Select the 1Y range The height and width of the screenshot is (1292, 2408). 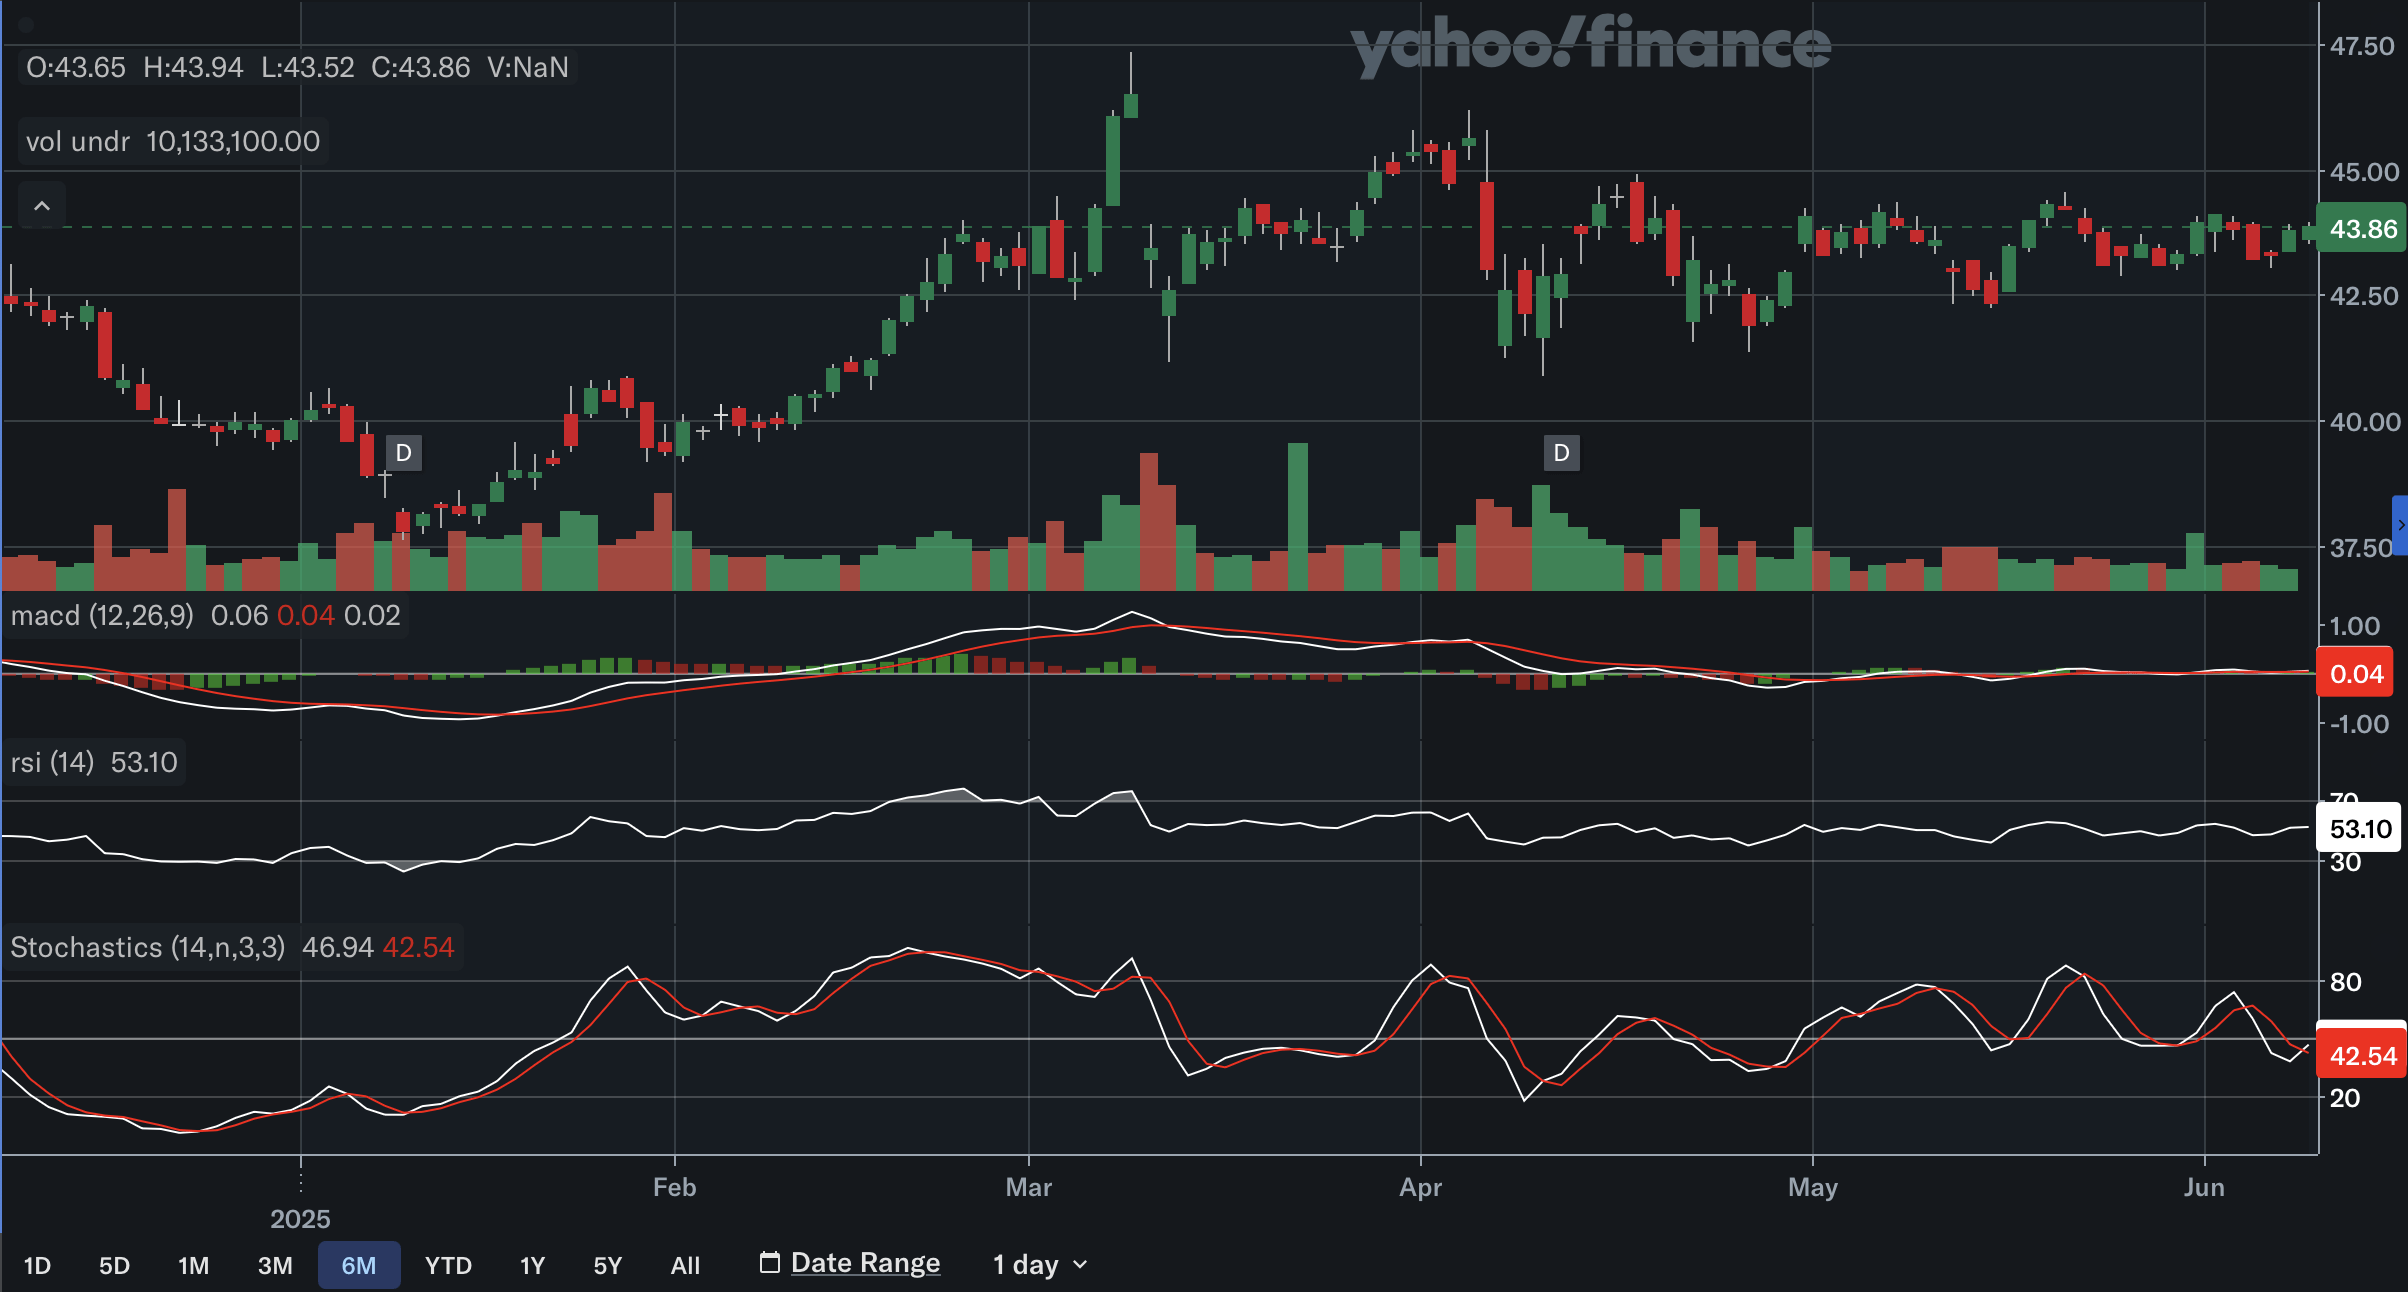point(532,1264)
